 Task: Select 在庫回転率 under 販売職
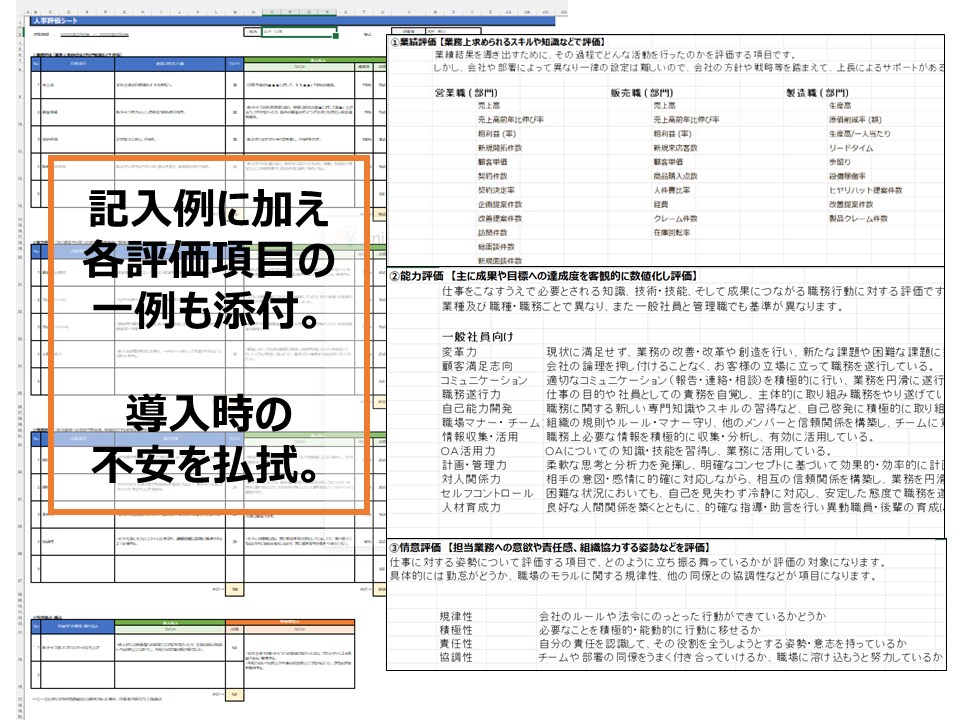coord(672,232)
